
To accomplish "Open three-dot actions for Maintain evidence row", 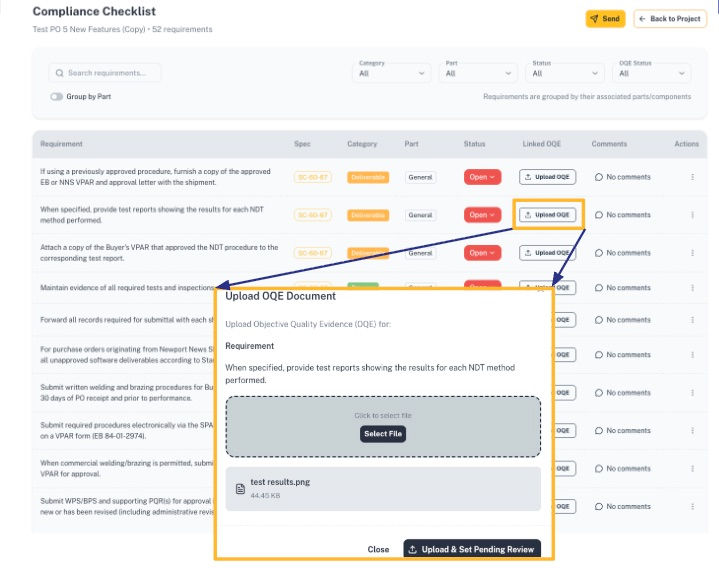I will [x=692, y=288].
